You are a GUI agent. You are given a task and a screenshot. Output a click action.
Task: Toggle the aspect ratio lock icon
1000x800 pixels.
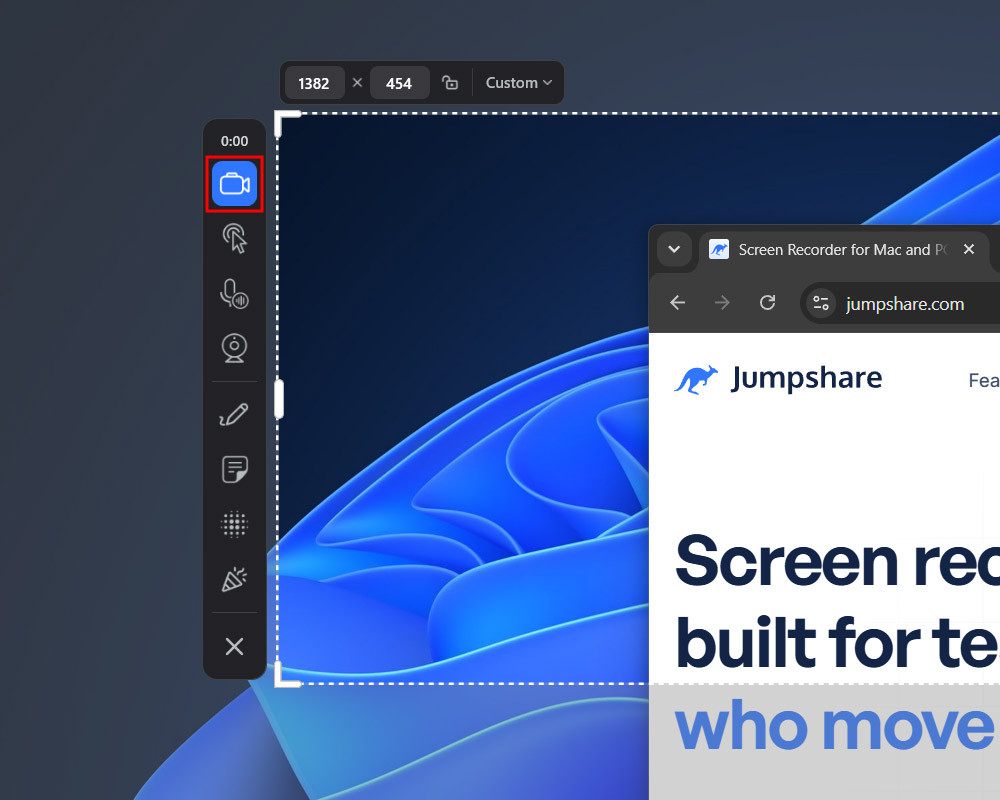point(450,82)
